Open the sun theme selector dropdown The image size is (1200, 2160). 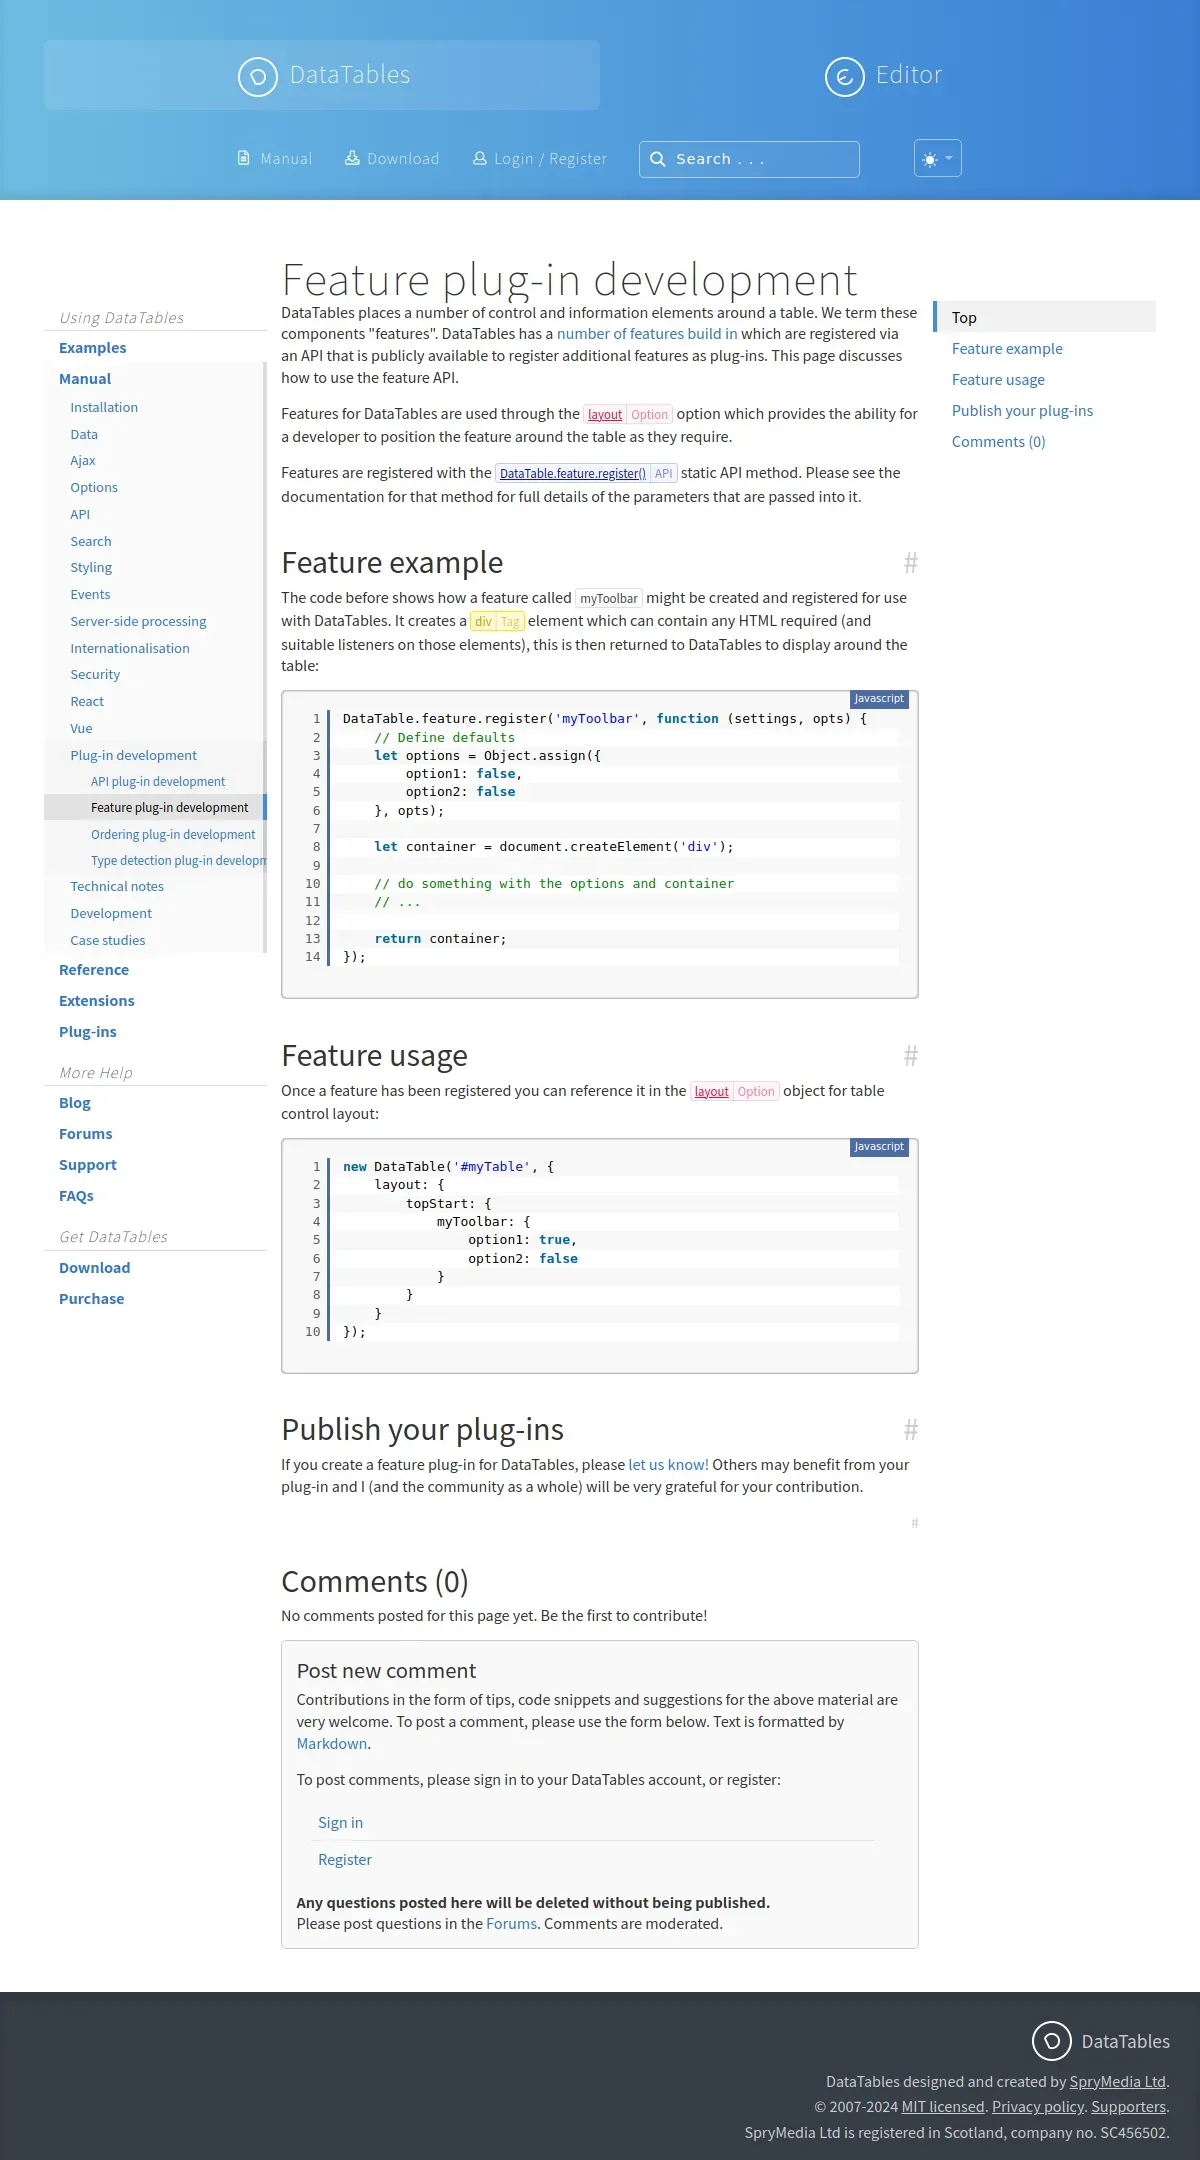click(938, 158)
